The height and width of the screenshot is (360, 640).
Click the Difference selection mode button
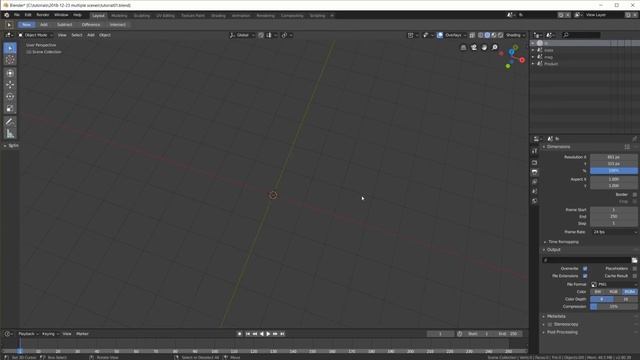coord(91,25)
